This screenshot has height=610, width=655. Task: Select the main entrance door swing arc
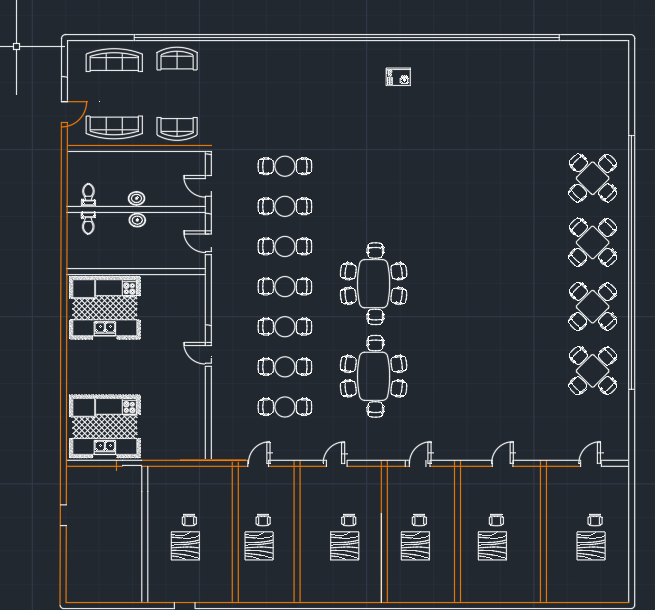click(x=77, y=113)
